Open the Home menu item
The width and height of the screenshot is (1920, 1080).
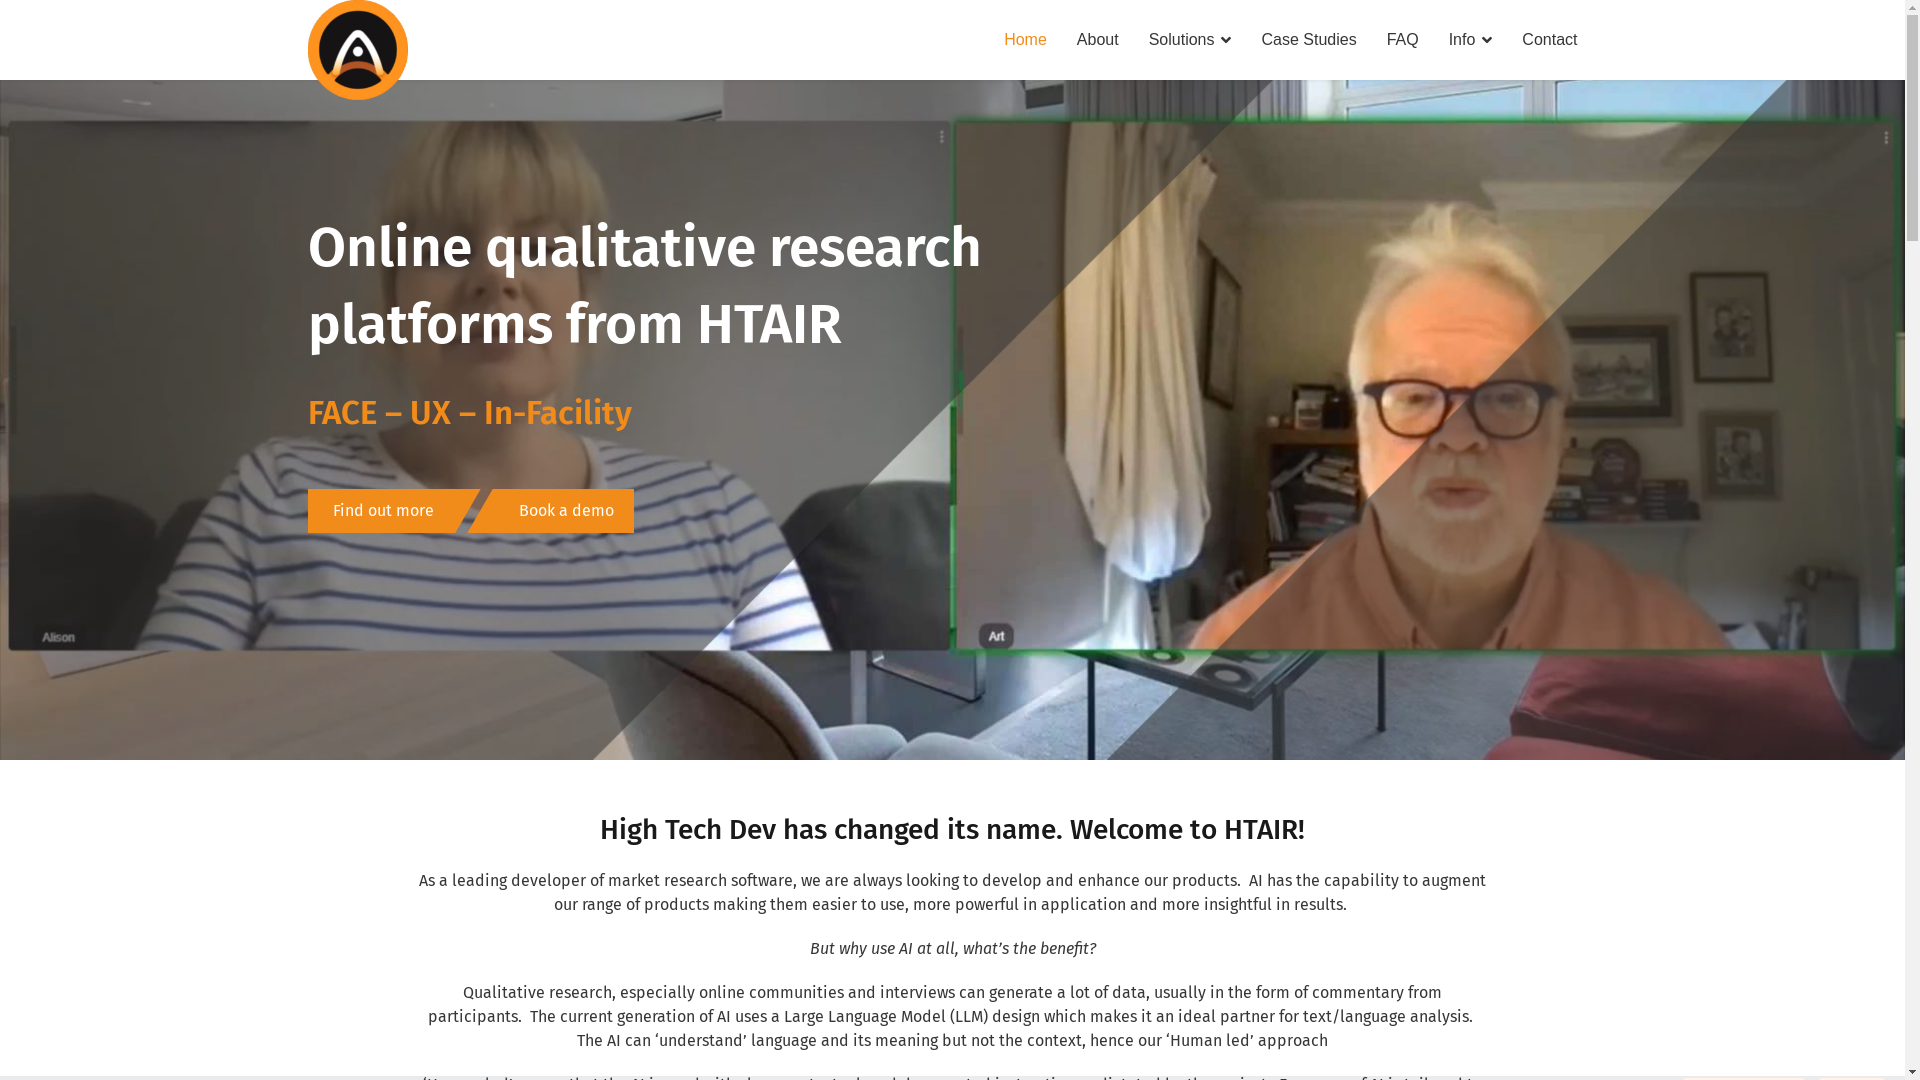click(1025, 40)
